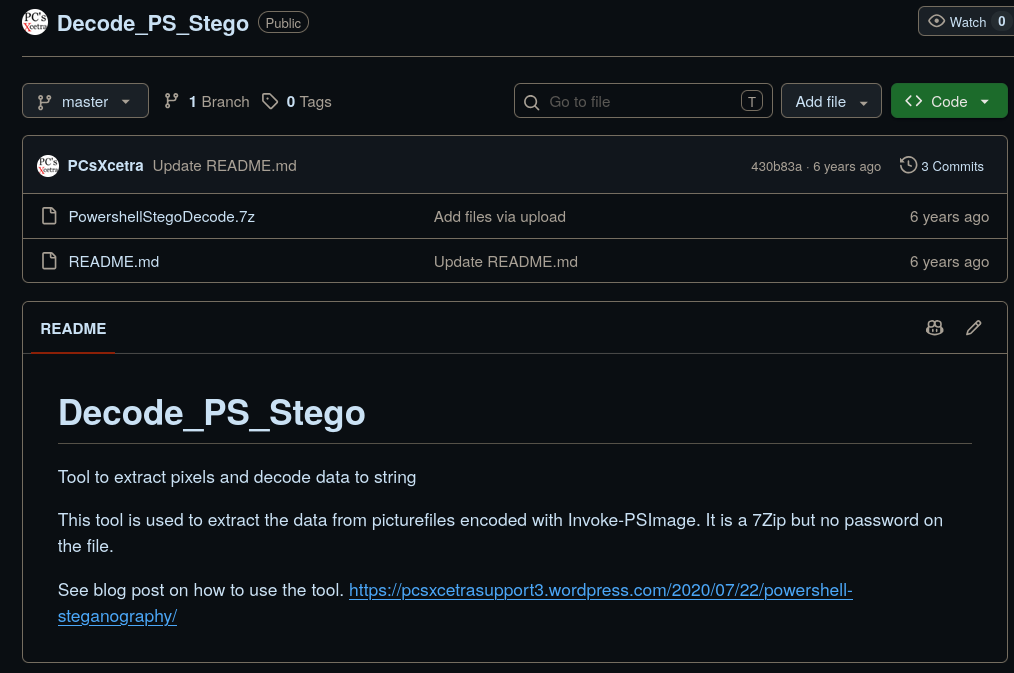Click the Go to file search field
The width and height of the screenshot is (1014, 673).
(x=643, y=101)
